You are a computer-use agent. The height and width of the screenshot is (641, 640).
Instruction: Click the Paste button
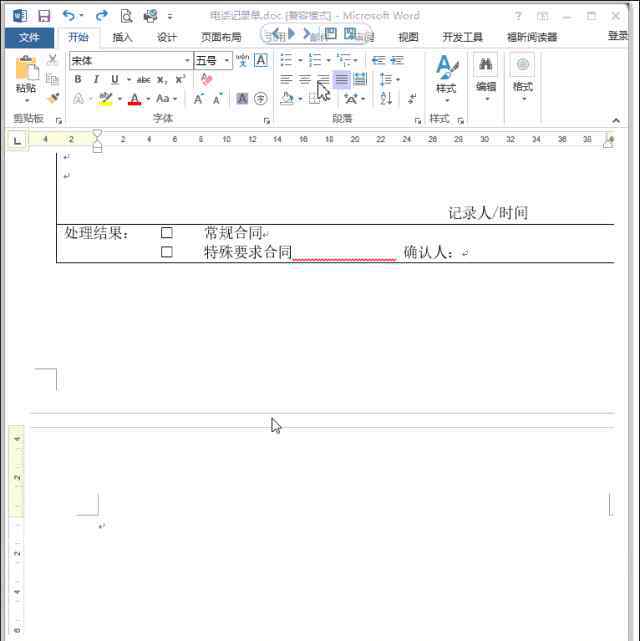click(x=26, y=78)
